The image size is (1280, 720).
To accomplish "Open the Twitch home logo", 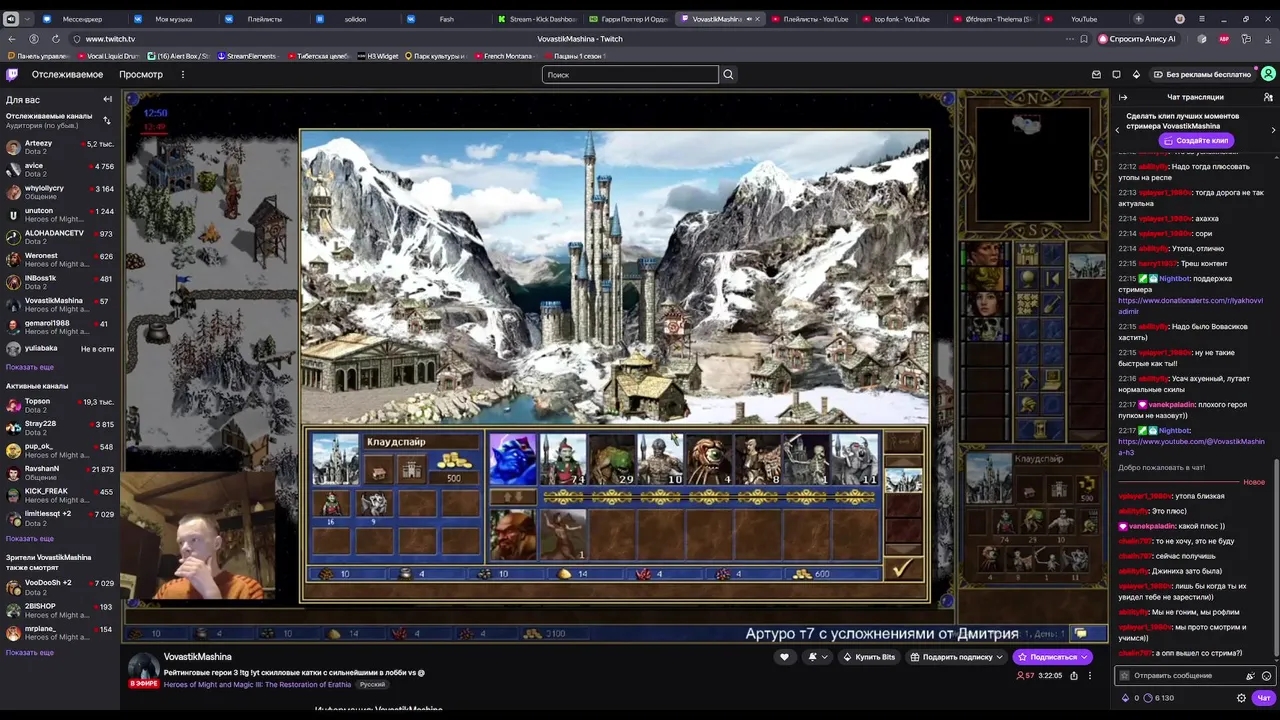I will [x=12, y=74].
